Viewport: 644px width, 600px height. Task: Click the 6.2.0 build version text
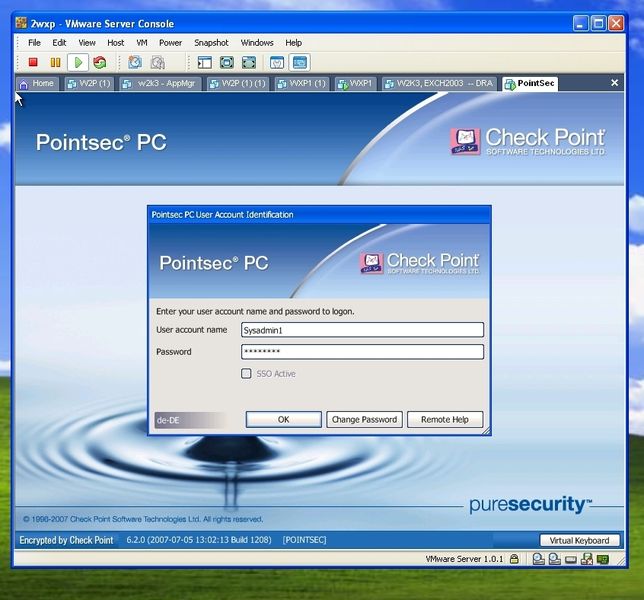199,540
